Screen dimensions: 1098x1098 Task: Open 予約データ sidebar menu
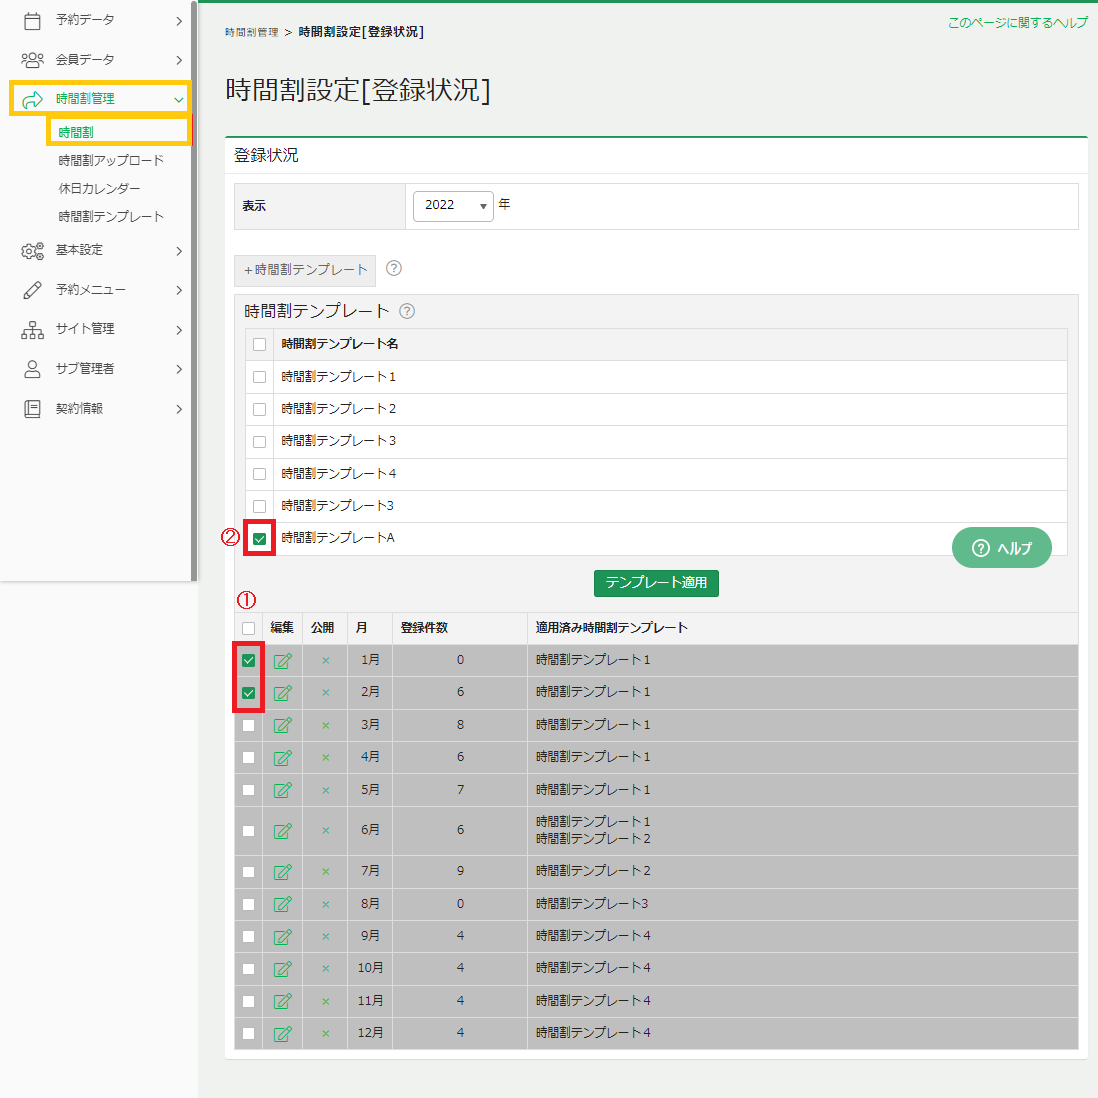pos(85,20)
